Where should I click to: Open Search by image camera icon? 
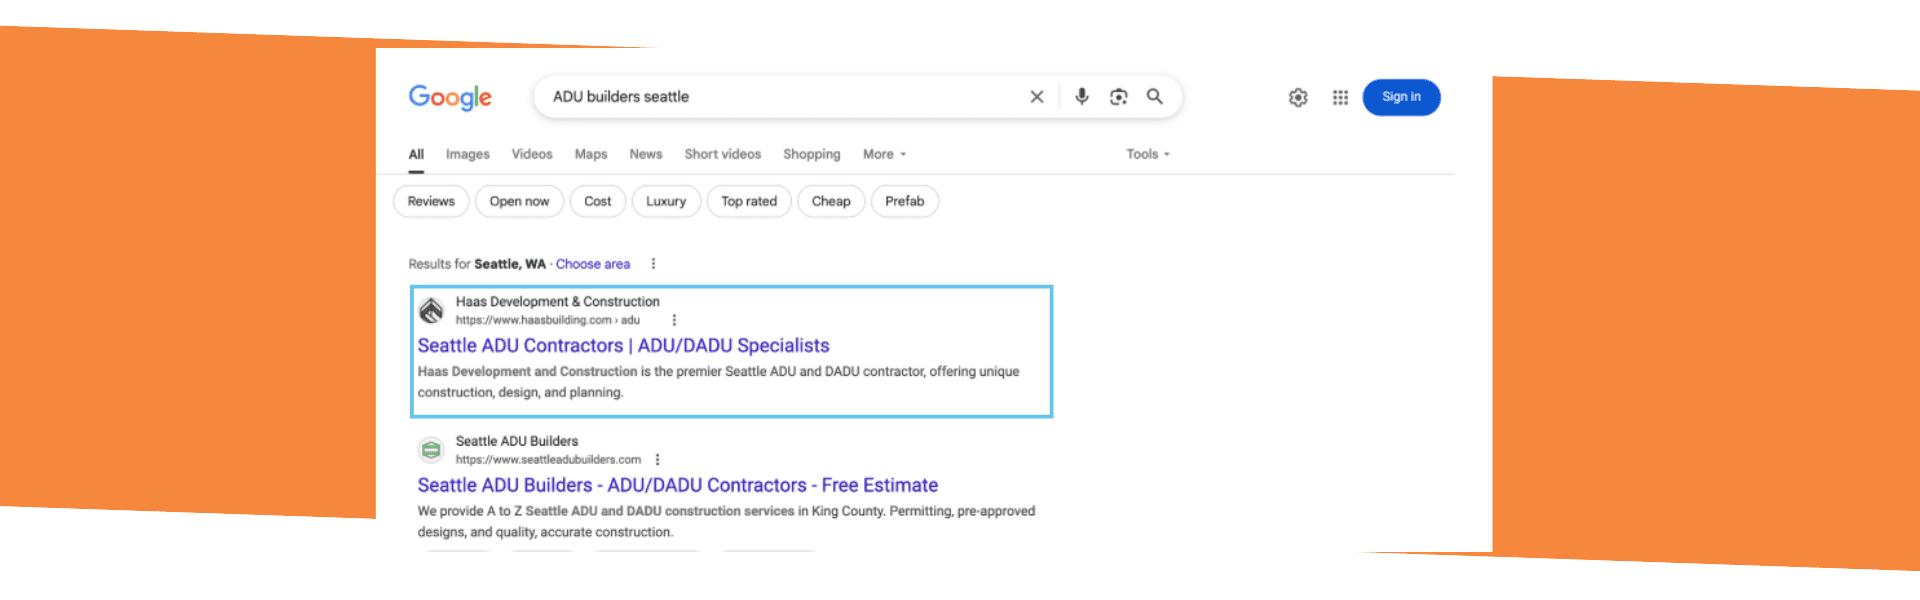1119,97
